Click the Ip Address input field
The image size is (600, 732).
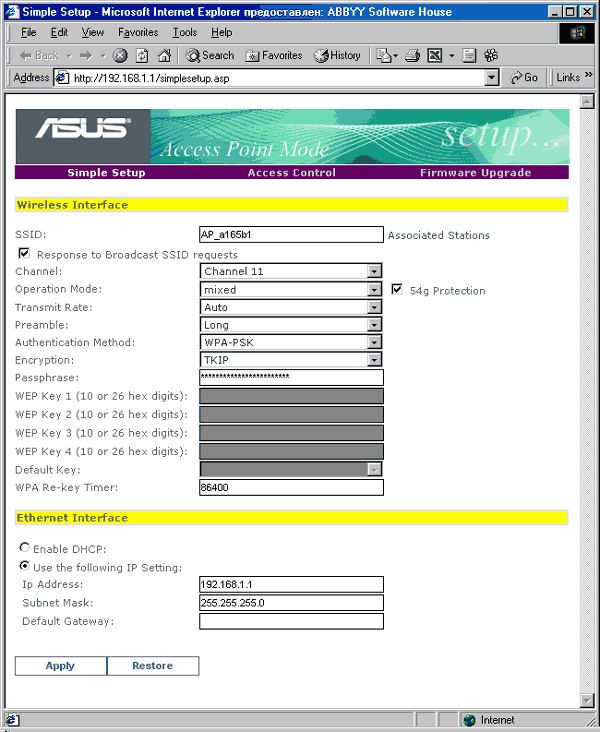[x=291, y=584]
